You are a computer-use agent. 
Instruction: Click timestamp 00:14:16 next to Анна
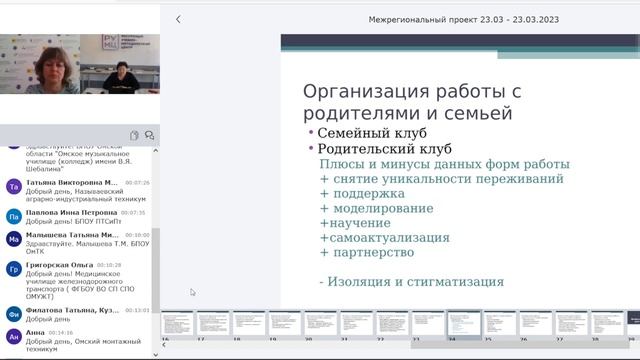click(60, 333)
